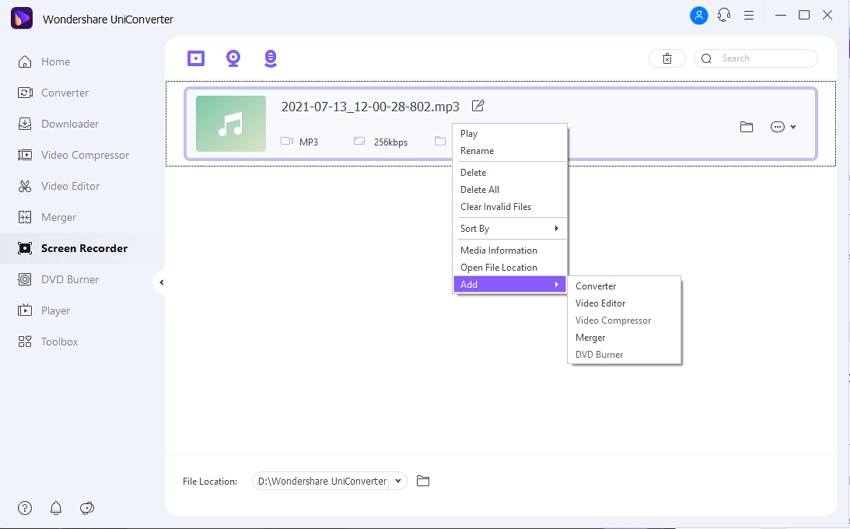Open the File Location path dropdown
Image resolution: width=850 pixels, height=529 pixels.
coord(398,481)
